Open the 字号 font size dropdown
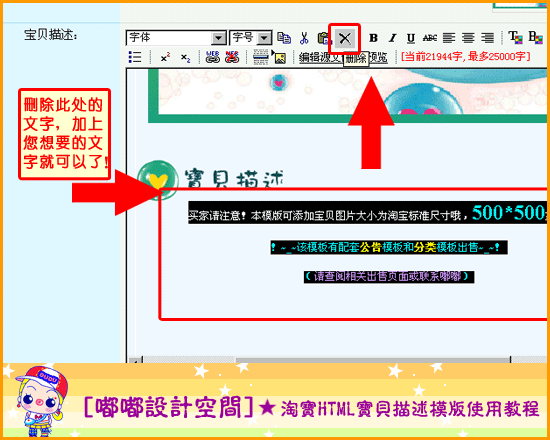This screenshot has width=550, height=440. 251,38
